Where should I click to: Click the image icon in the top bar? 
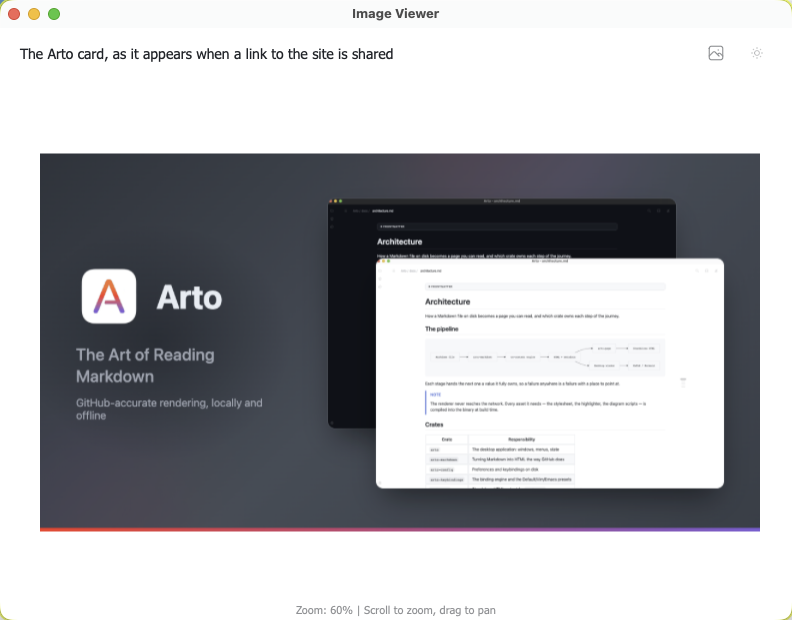716,53
